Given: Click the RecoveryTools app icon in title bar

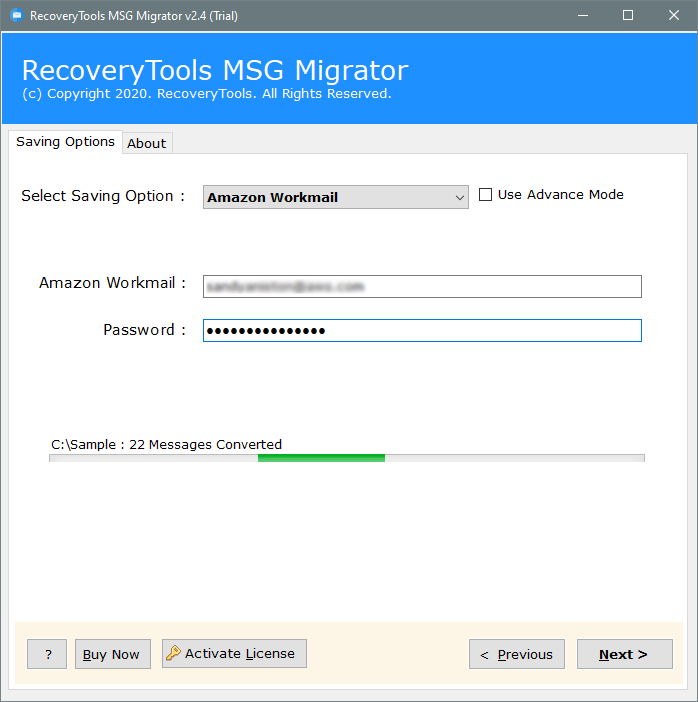Looking at the screenshot, I should point(17,16).
